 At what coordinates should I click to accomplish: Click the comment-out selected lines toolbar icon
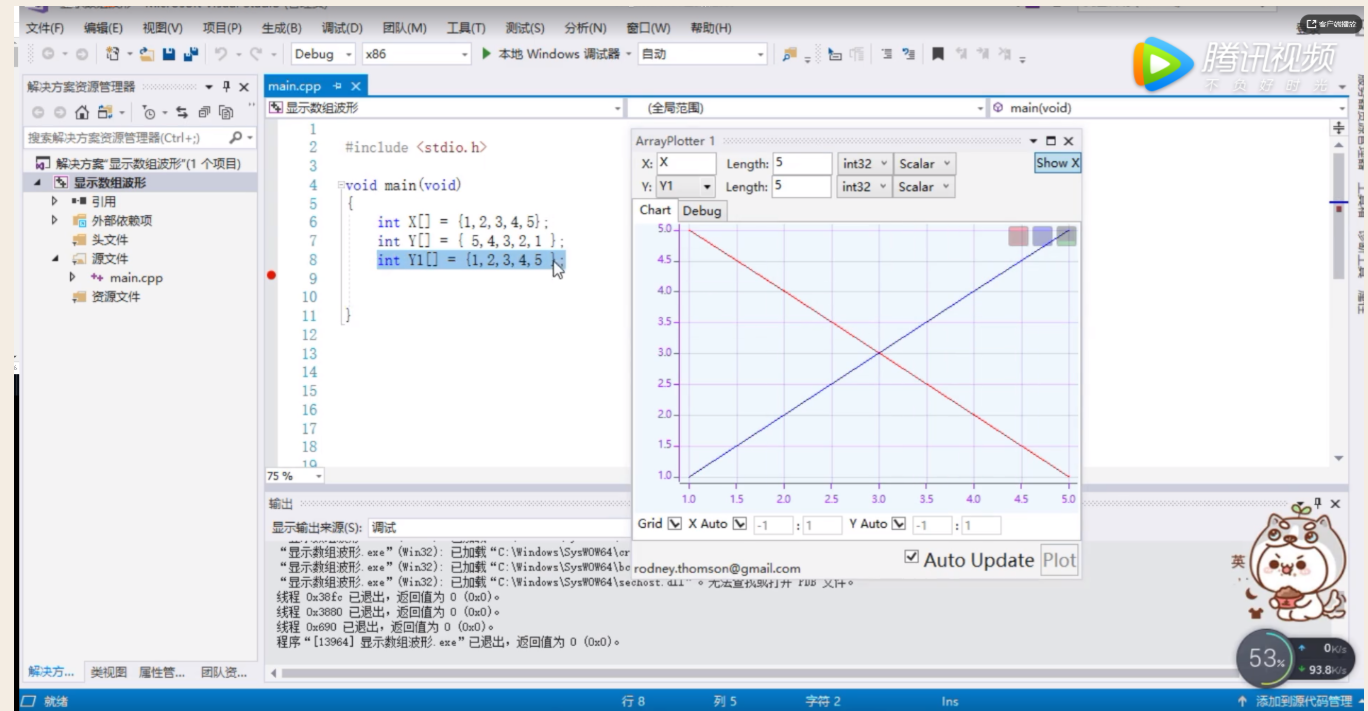pos(887,54)
